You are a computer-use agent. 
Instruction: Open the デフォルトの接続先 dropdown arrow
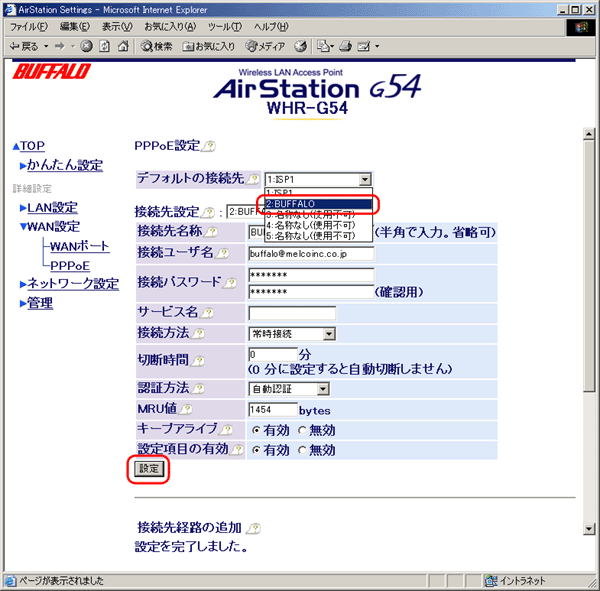pos(365,179)
